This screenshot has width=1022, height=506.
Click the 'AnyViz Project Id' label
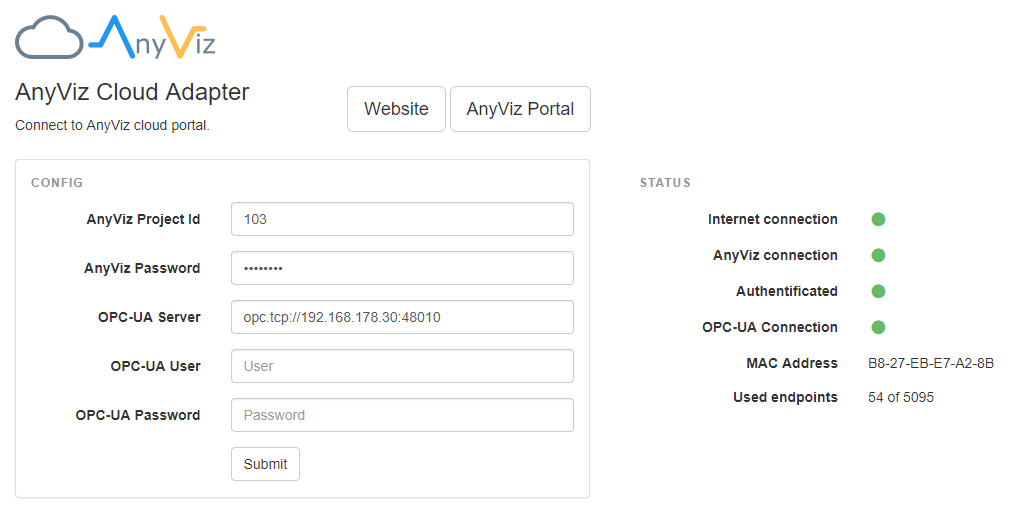point(143,220)
